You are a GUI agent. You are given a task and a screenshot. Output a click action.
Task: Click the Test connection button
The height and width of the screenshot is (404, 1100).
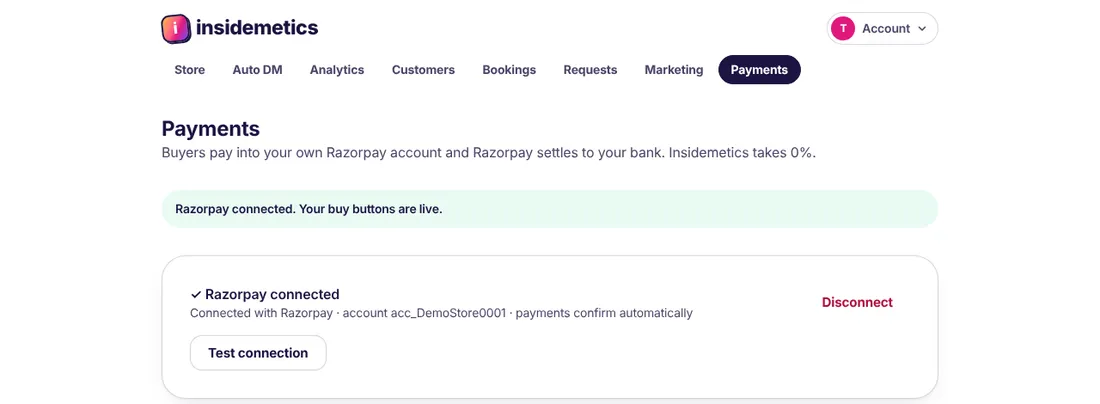tap(258, 353)
